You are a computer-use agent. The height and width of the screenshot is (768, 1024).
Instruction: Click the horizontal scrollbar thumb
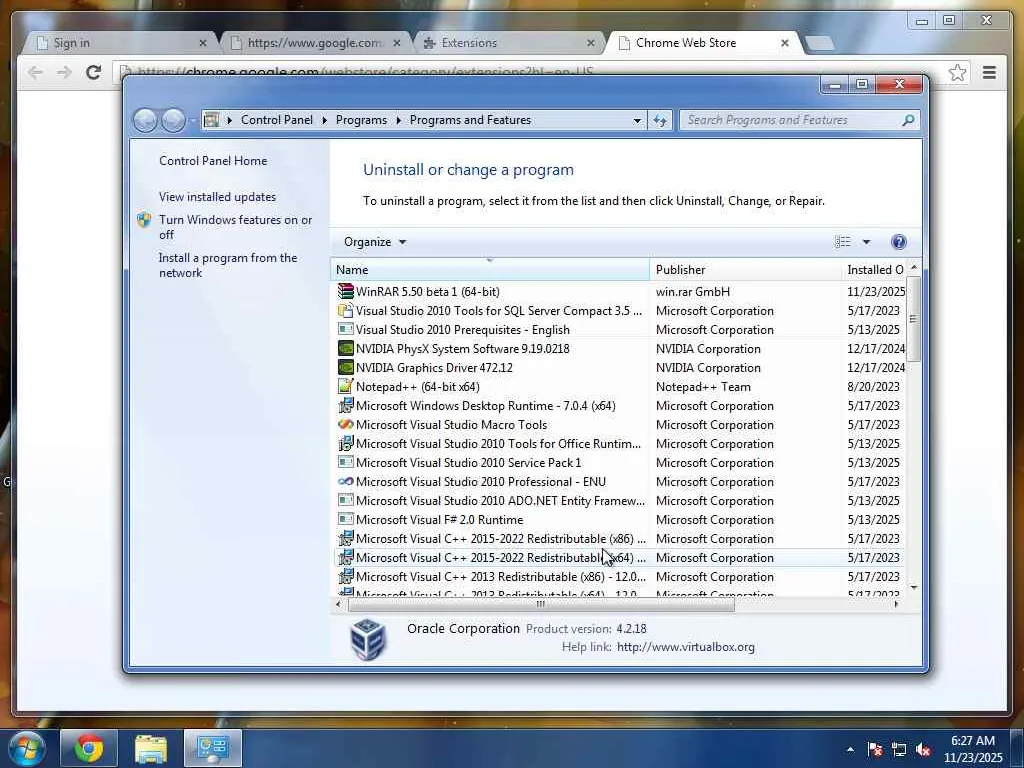(541, 605)
